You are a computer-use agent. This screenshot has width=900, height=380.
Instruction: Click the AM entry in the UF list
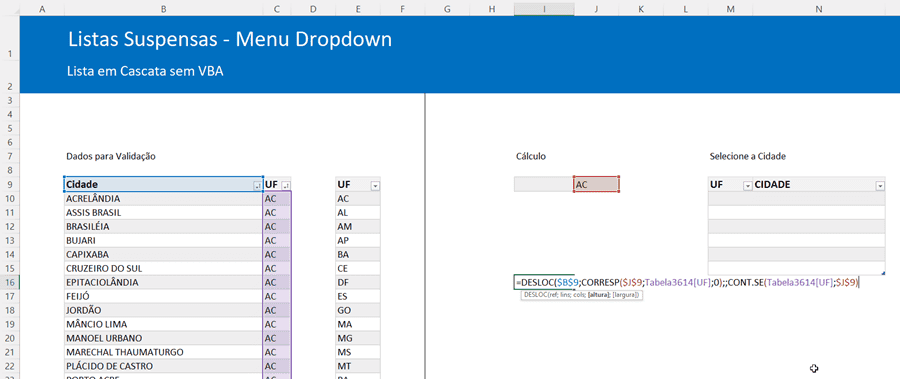358,226
